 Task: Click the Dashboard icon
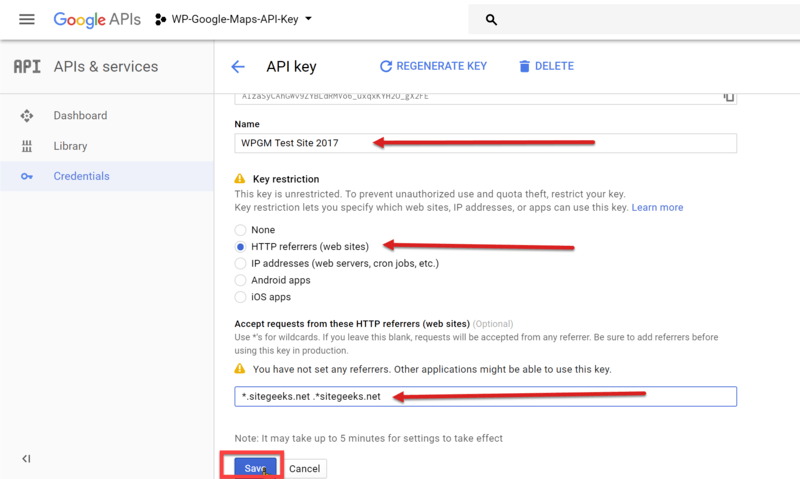point(27,116)
